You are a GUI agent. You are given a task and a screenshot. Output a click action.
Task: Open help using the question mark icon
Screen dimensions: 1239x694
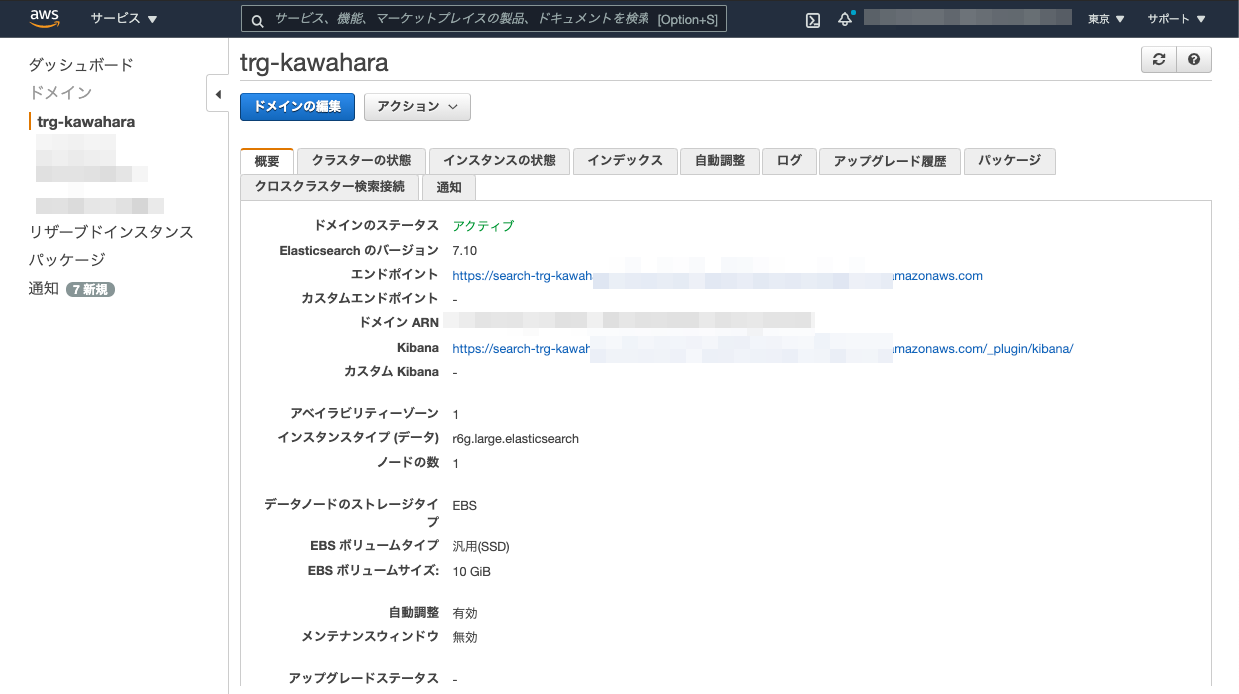pyautogui.click(x=1193, y=59)
